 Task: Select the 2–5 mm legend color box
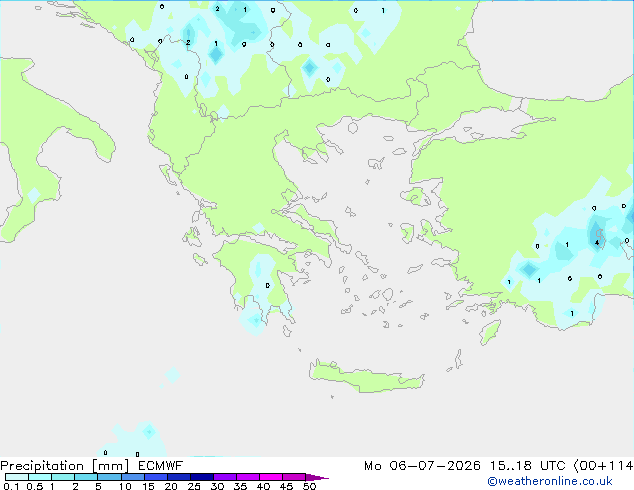coord(86,477)
